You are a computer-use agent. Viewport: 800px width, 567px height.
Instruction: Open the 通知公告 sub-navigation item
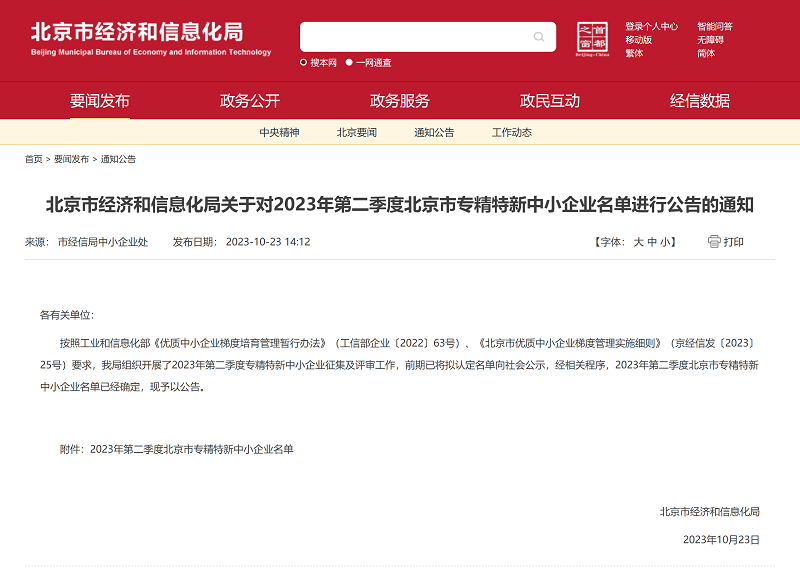(x=434, y=133)
